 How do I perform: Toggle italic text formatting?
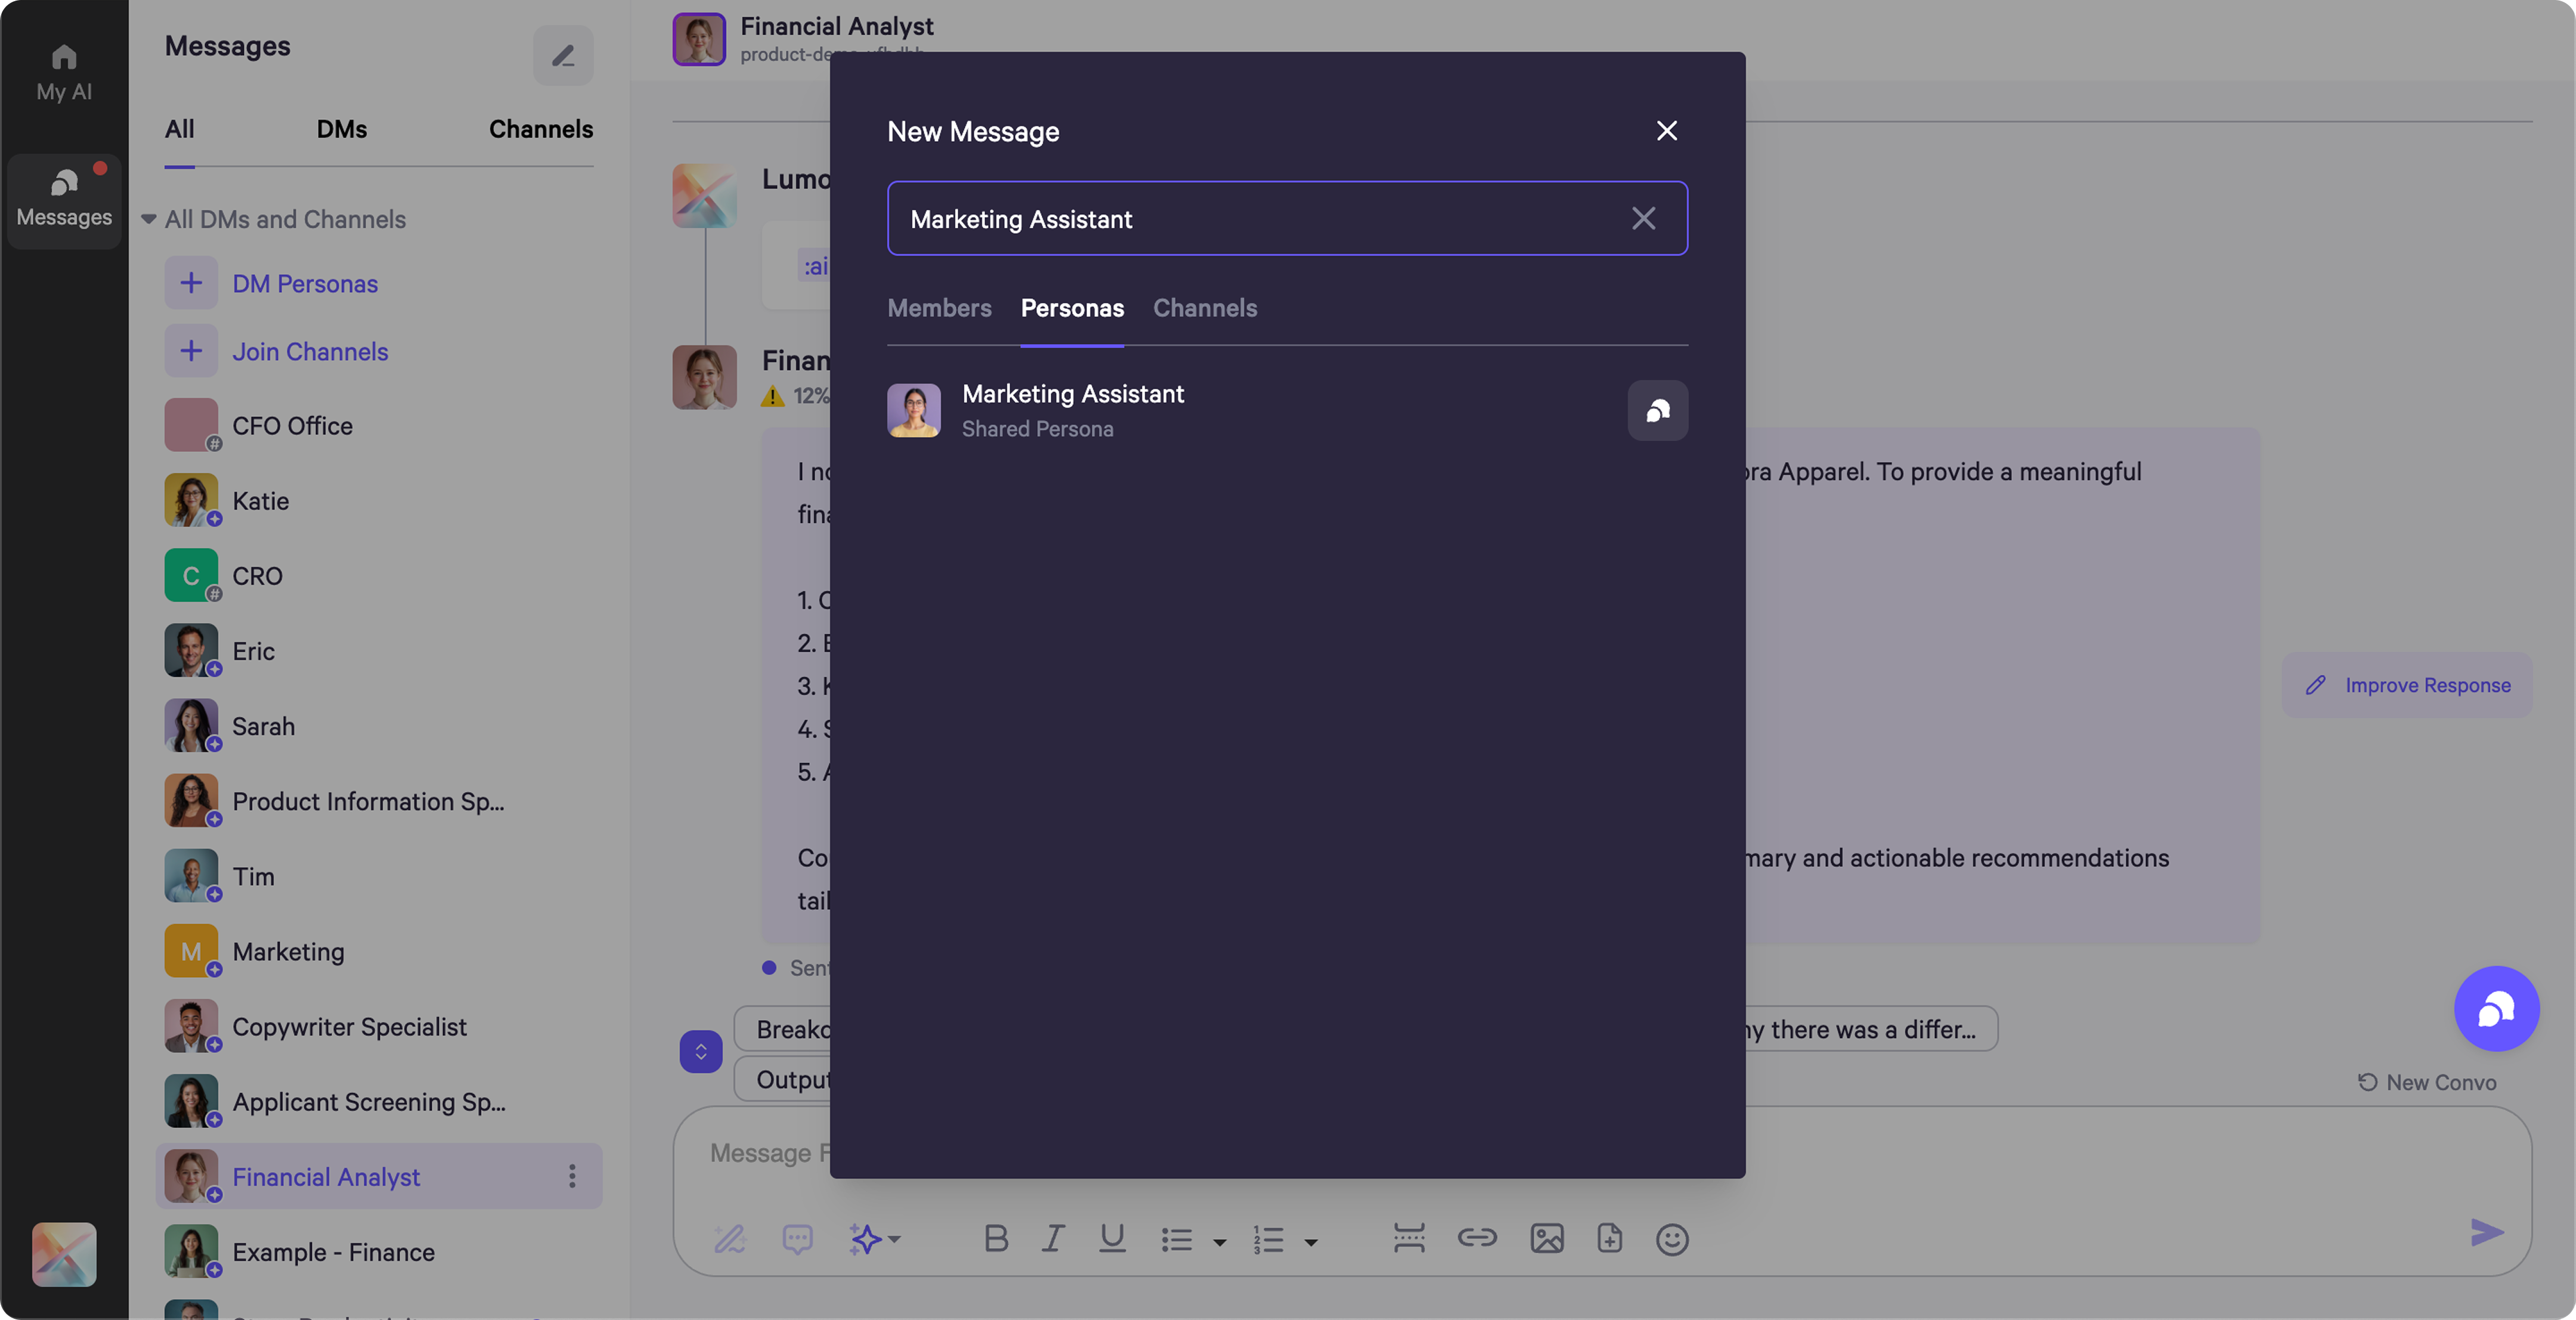coord(1052,1239)
